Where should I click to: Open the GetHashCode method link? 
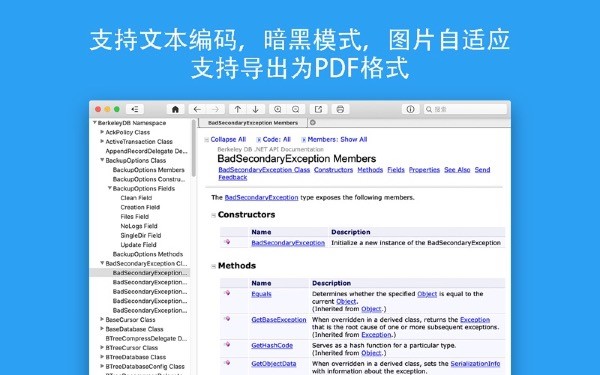(x=272, y=346)
